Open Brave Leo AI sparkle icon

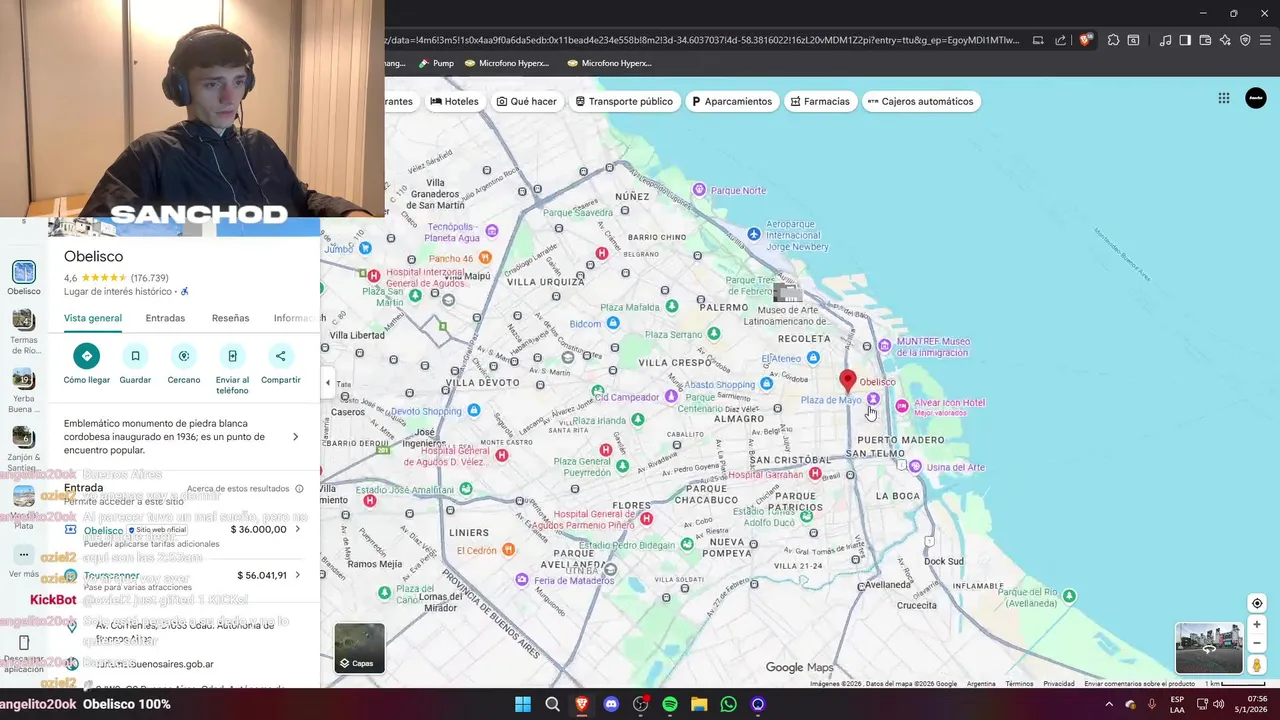1225,40
